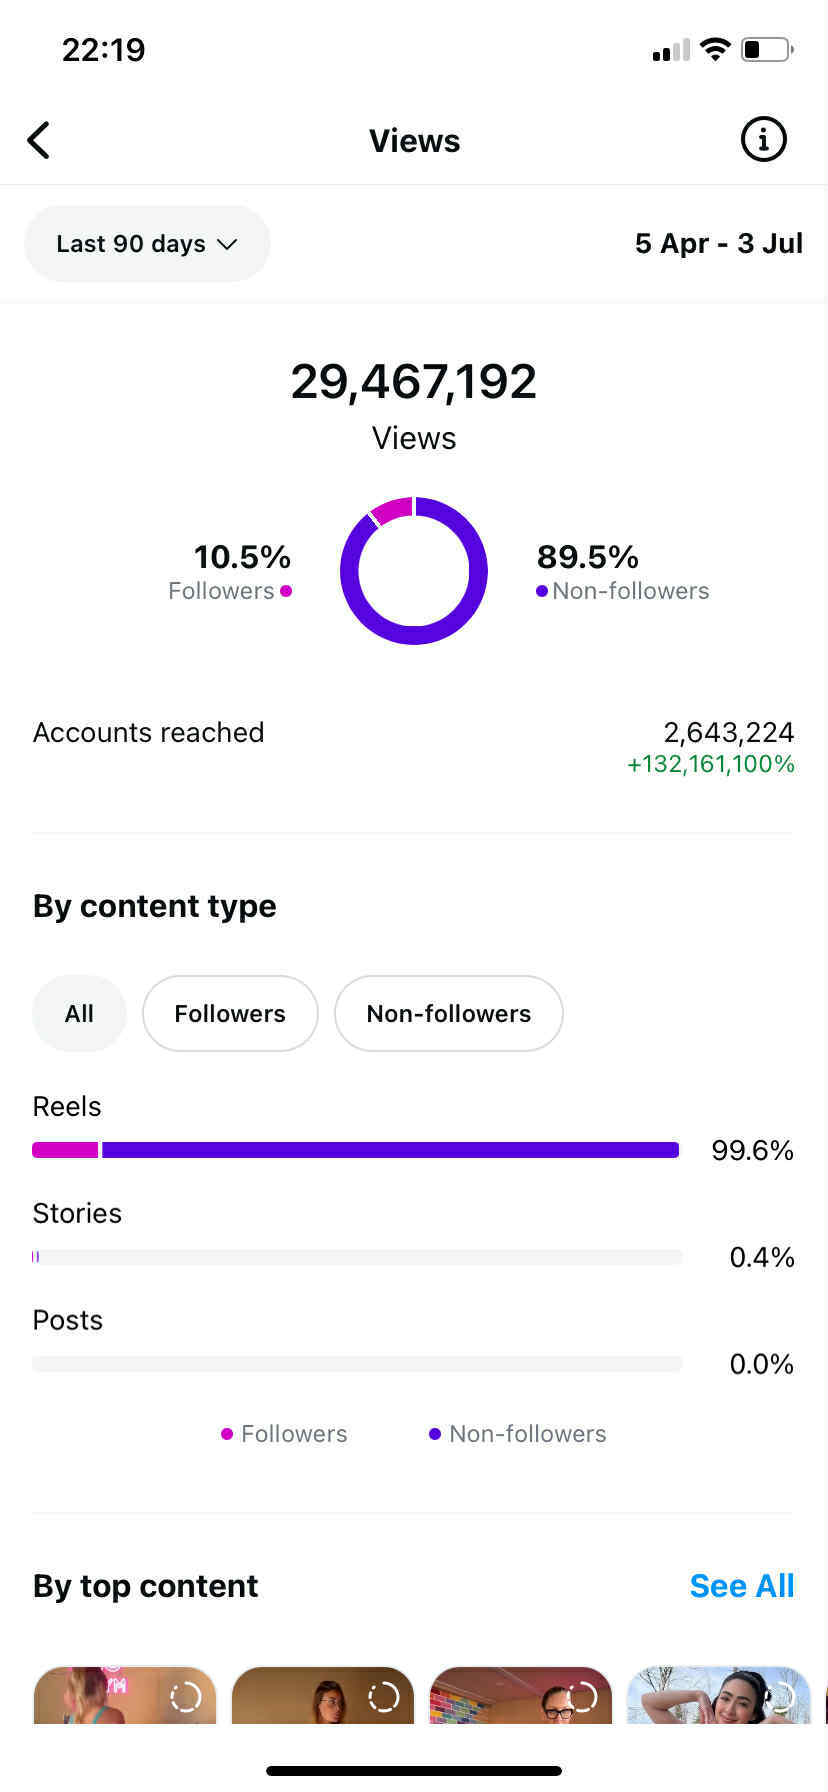Select the All filter chip
828x1792 pixels.
pos(79,1014)
